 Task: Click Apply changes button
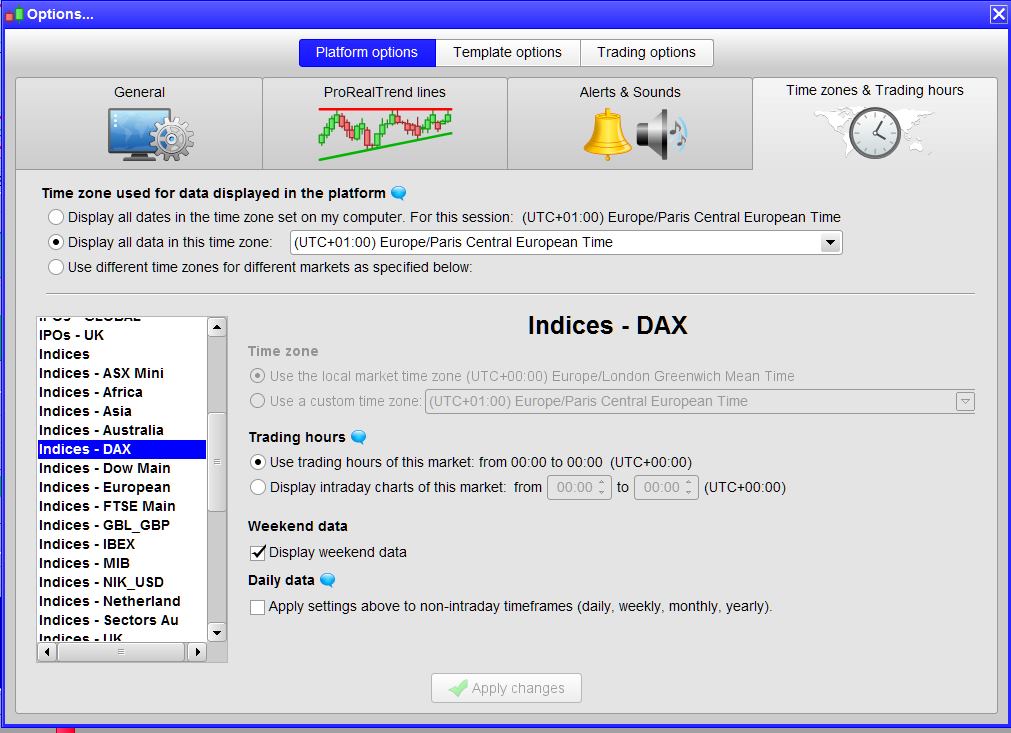click(x=506, y=689)
